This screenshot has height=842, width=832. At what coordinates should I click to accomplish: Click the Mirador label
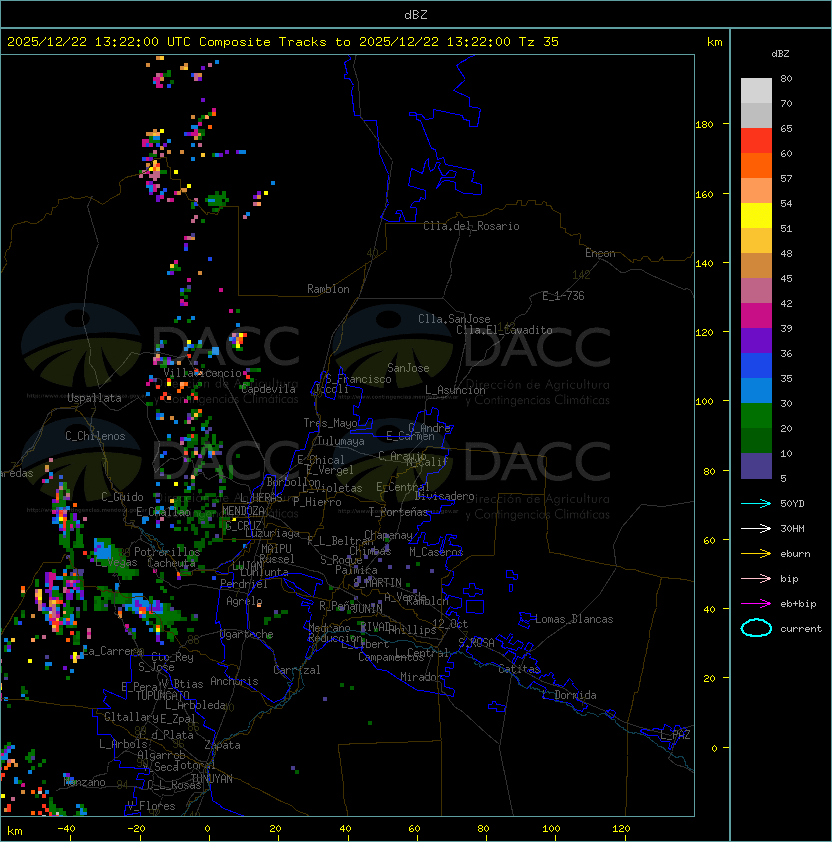coord(422,677)
